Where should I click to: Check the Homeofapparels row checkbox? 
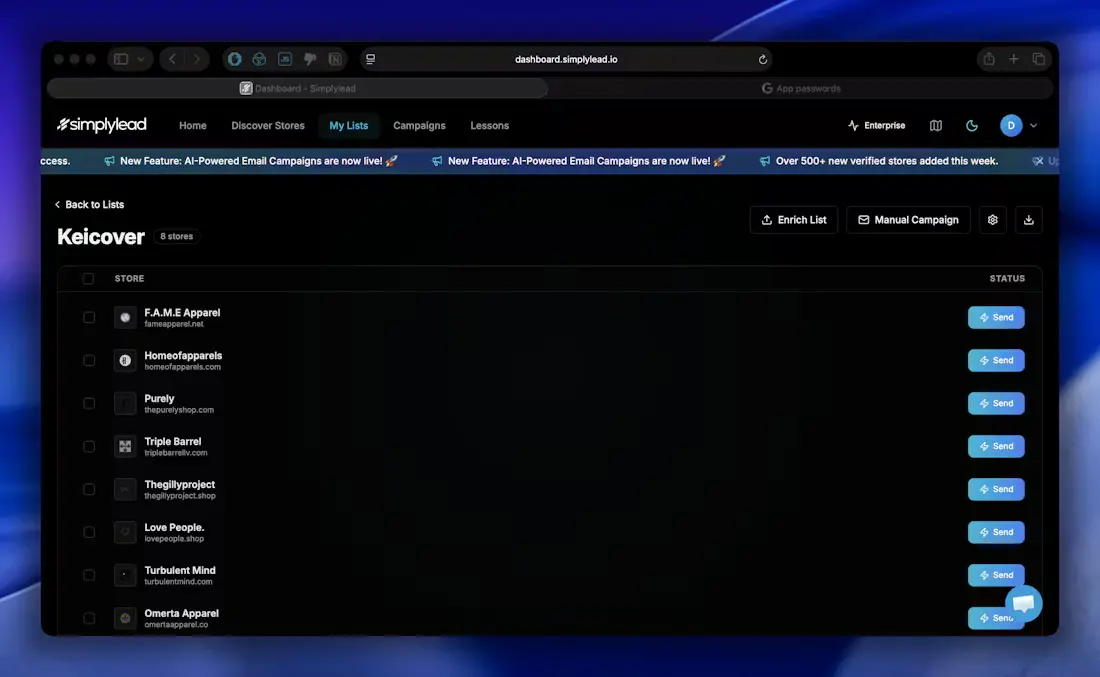point(89,360)
